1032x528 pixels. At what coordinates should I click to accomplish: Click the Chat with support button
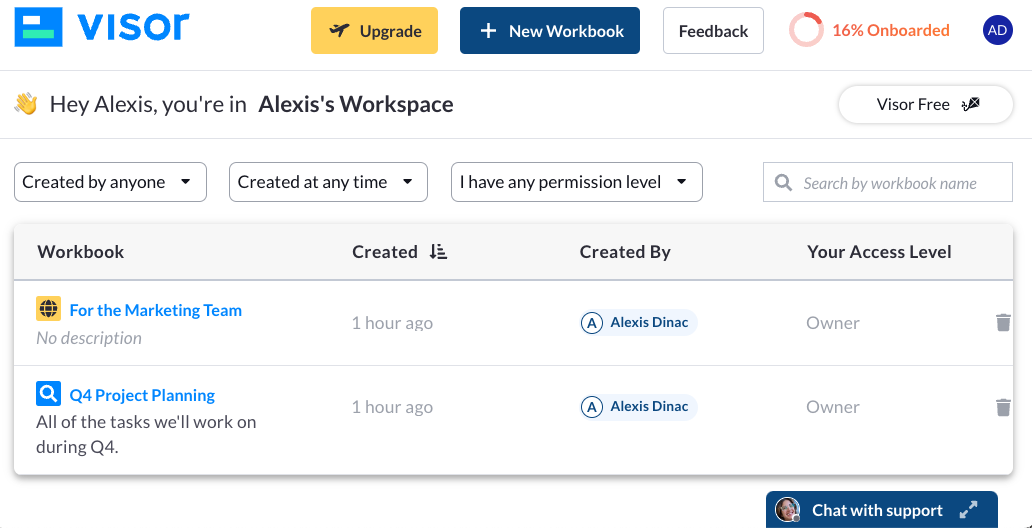click(x=882, y=510)
